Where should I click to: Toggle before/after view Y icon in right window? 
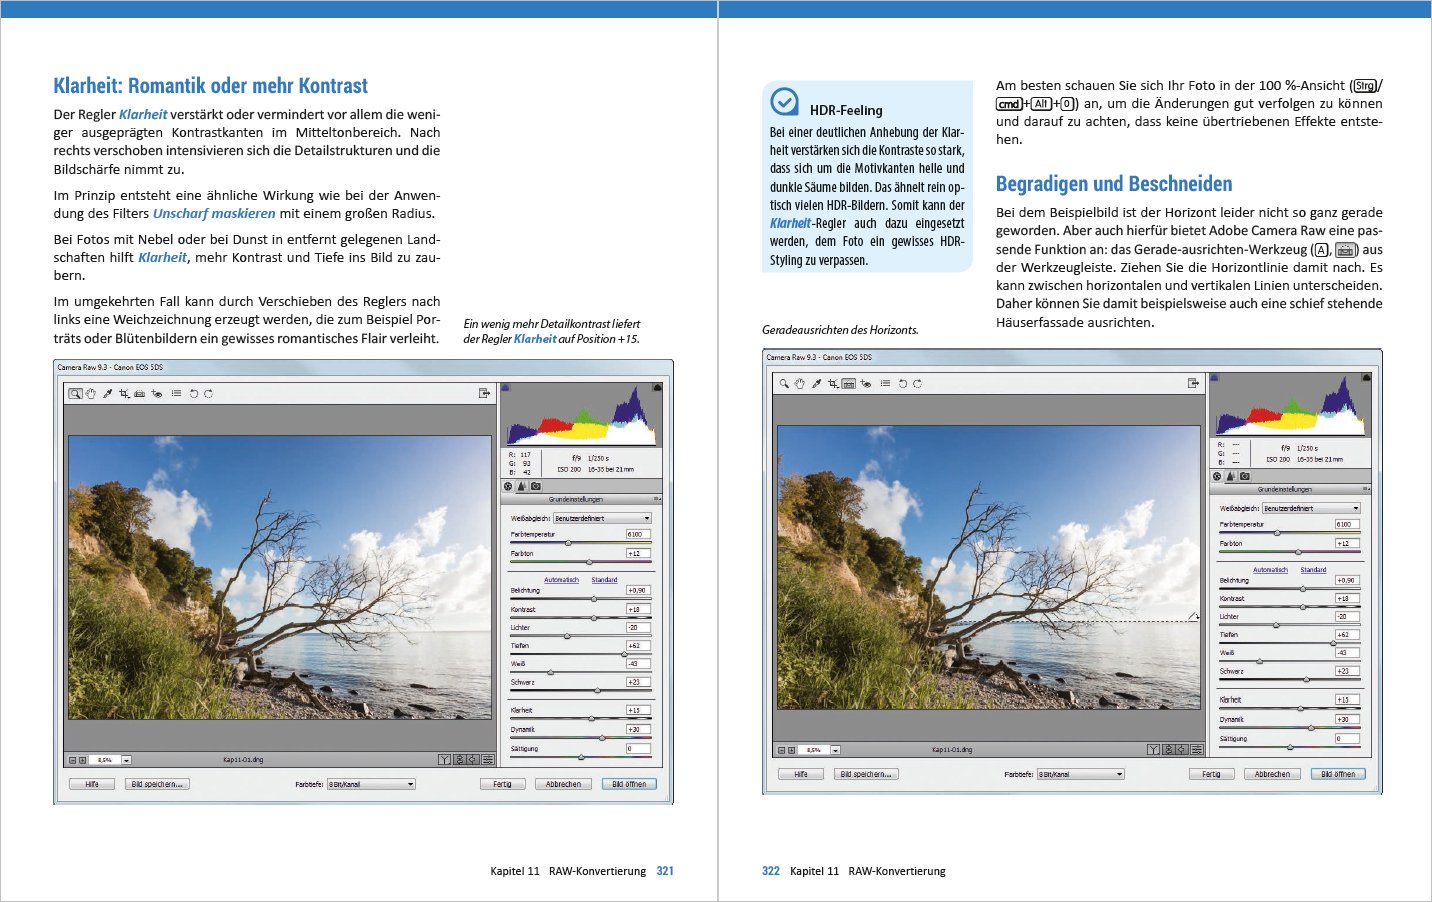(1154, 750)
